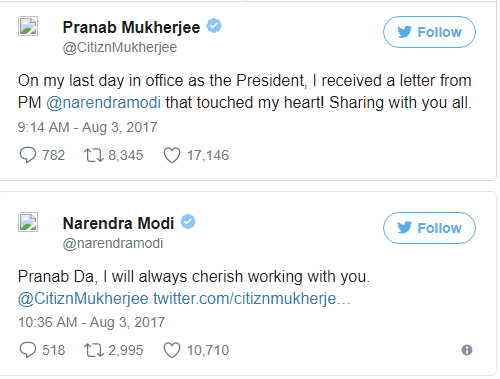Follow Narendra Modi
The image size is (500, 379).
[x=429, y=228]
